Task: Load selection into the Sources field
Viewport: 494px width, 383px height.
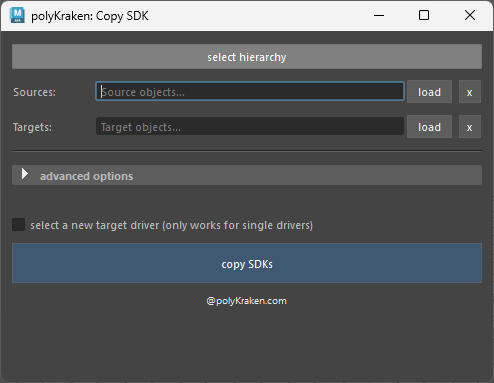Action: coord(429,92)
